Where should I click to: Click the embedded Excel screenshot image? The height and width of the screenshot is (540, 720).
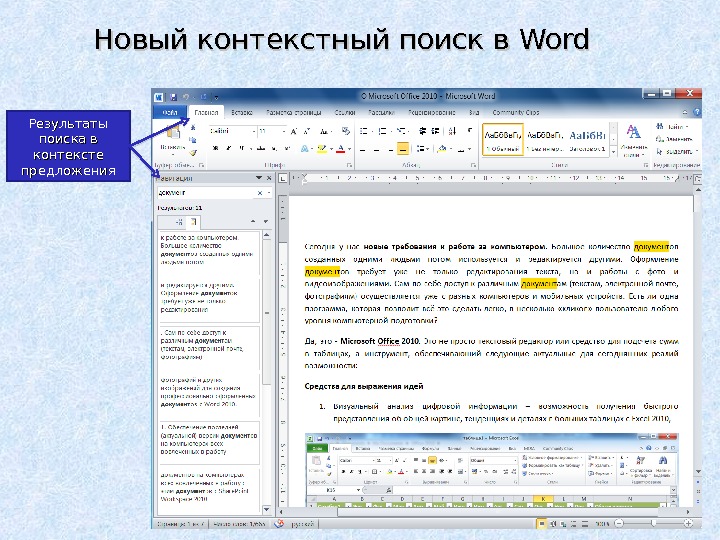tap(491, 470)
